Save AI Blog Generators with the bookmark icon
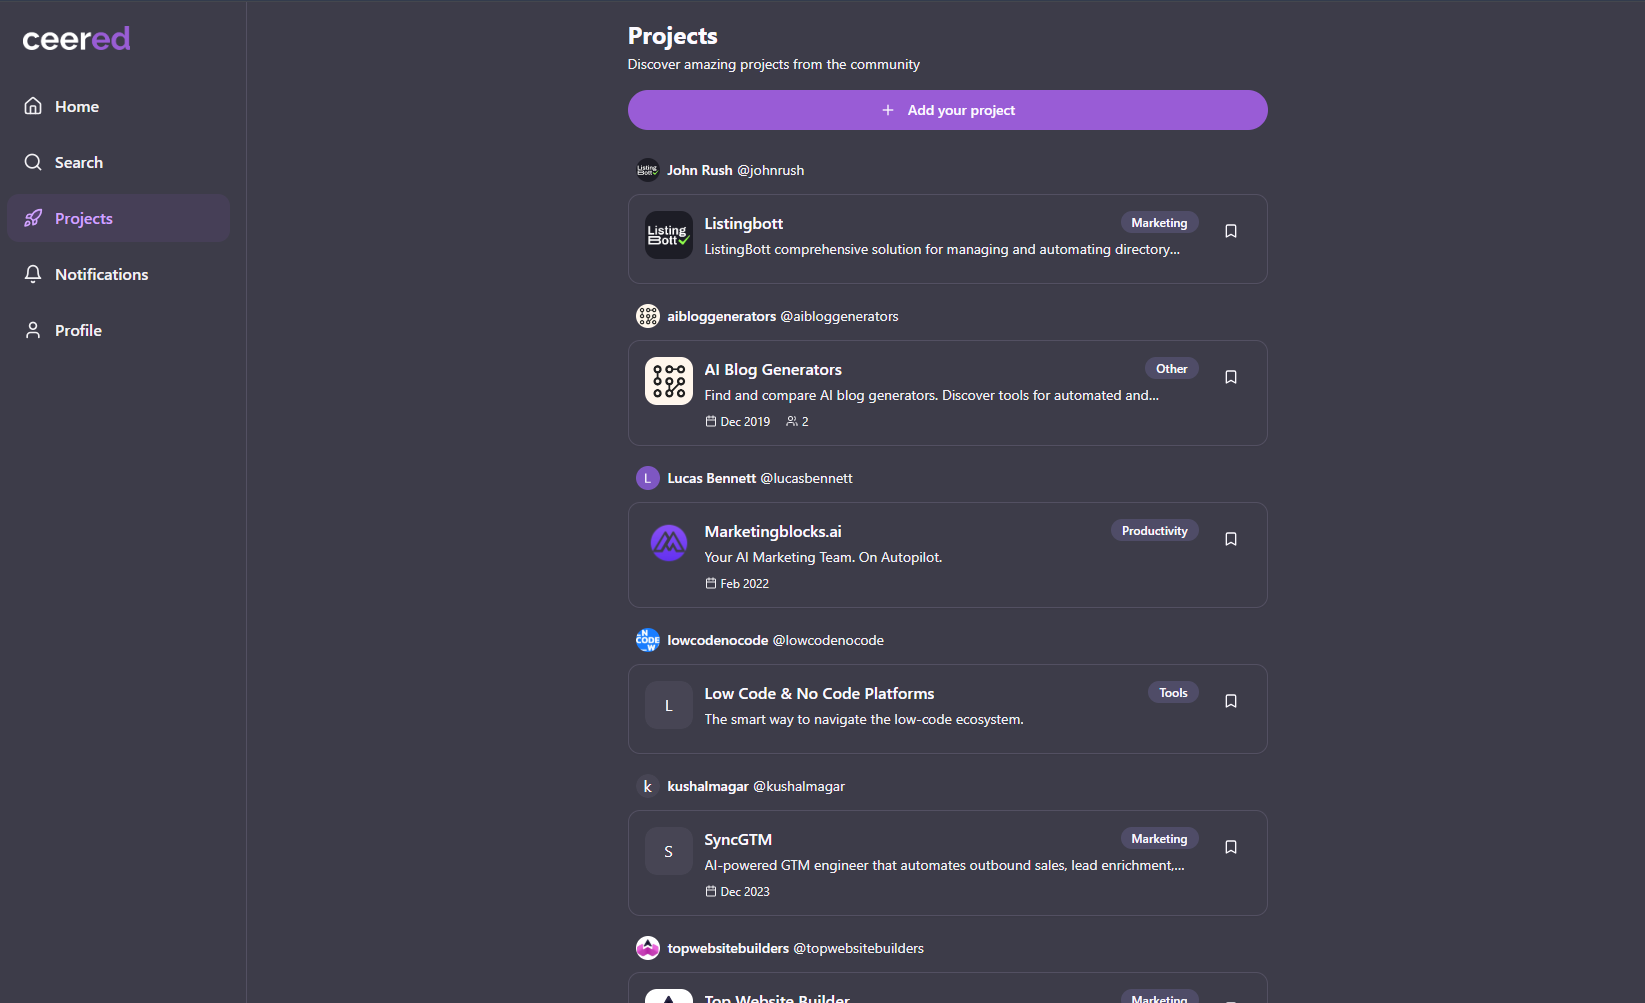The width and height of the screenshot is (1645, 1003). pyautogui.click(x=1230, y=376)
